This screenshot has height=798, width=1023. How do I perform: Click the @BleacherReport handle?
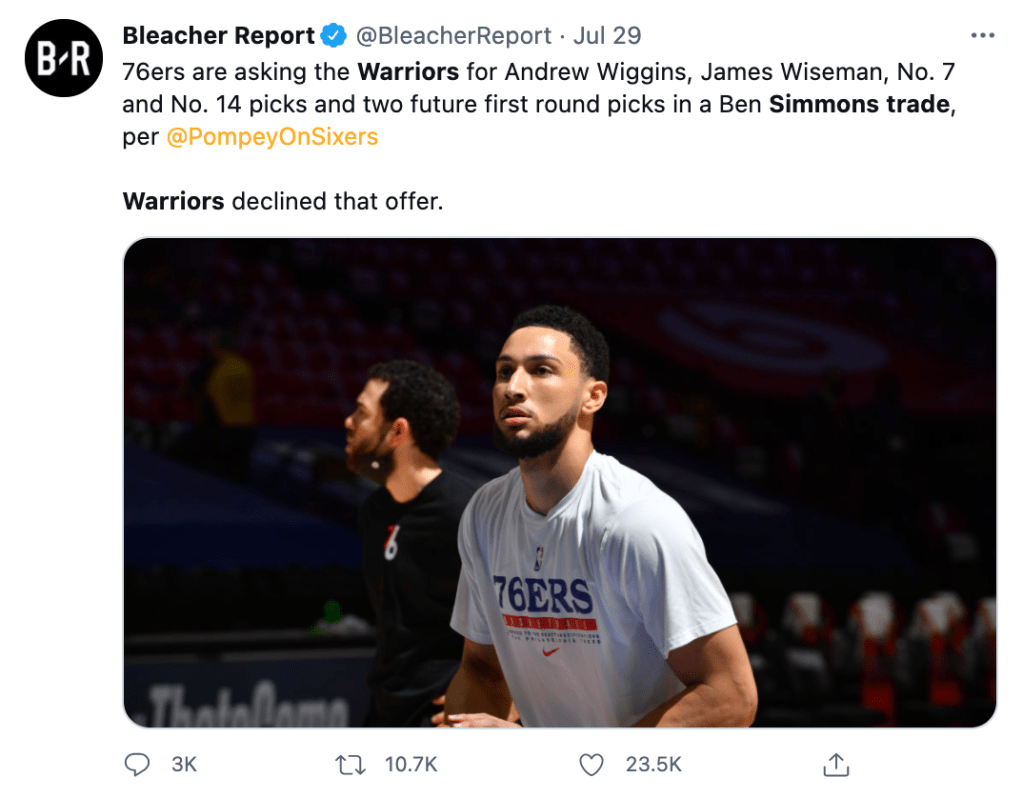click(x=454, y=36)
